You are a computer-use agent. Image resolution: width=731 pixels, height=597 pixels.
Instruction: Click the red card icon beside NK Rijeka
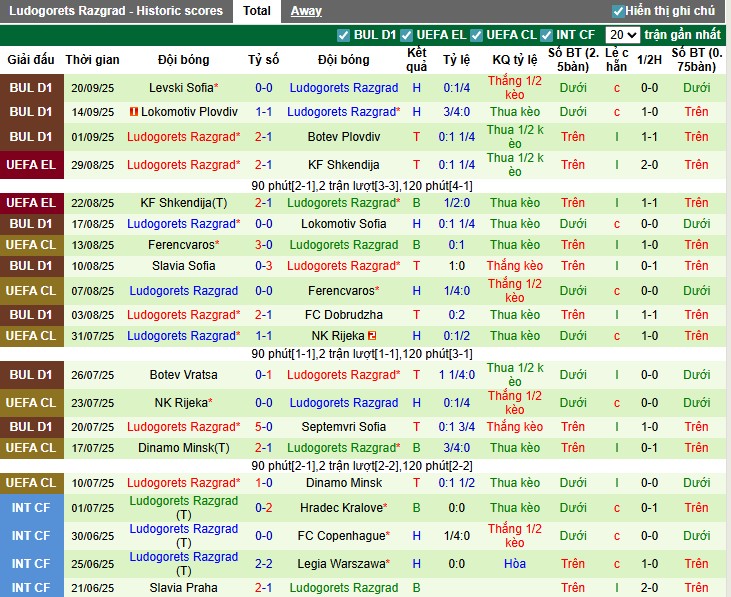pyautogui.click(x=372, y=336)
